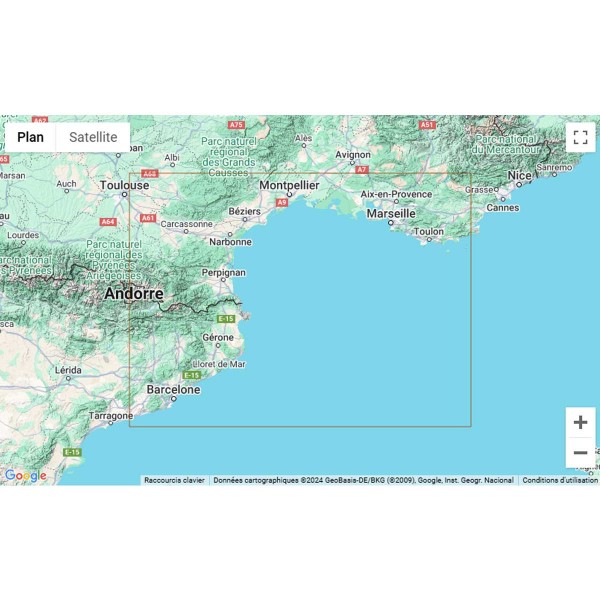The width and height of the screenshot is (600, 600).
Task: Click the A7 highway shield near Avignon
Action: 362,170
